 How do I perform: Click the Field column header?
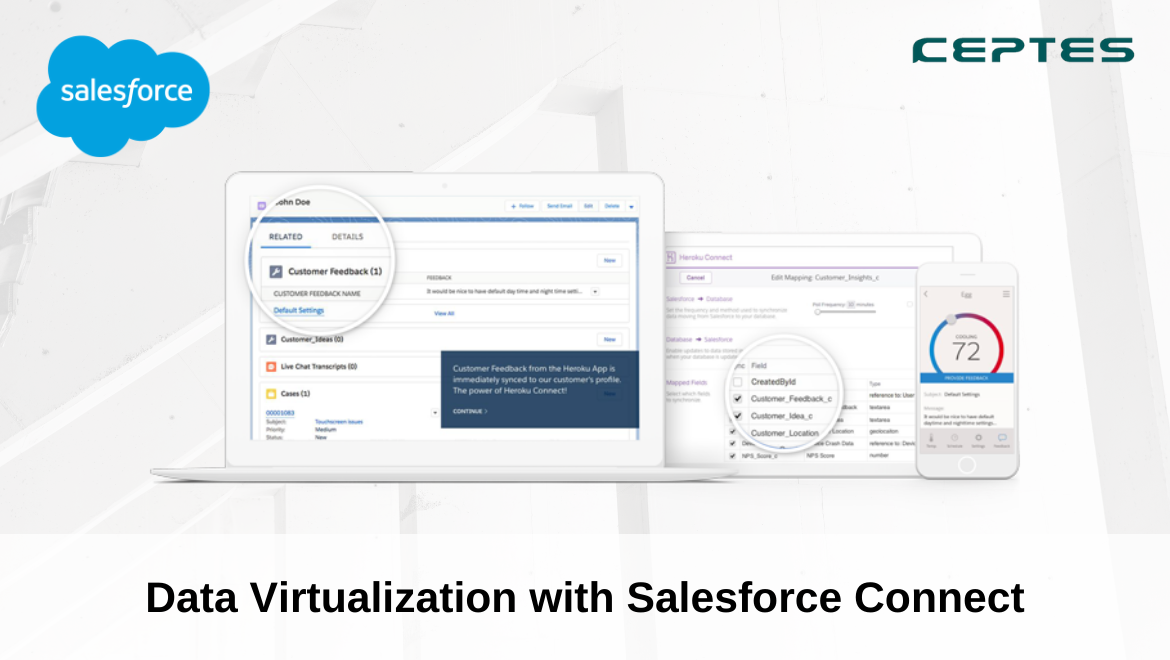[759, 365]
